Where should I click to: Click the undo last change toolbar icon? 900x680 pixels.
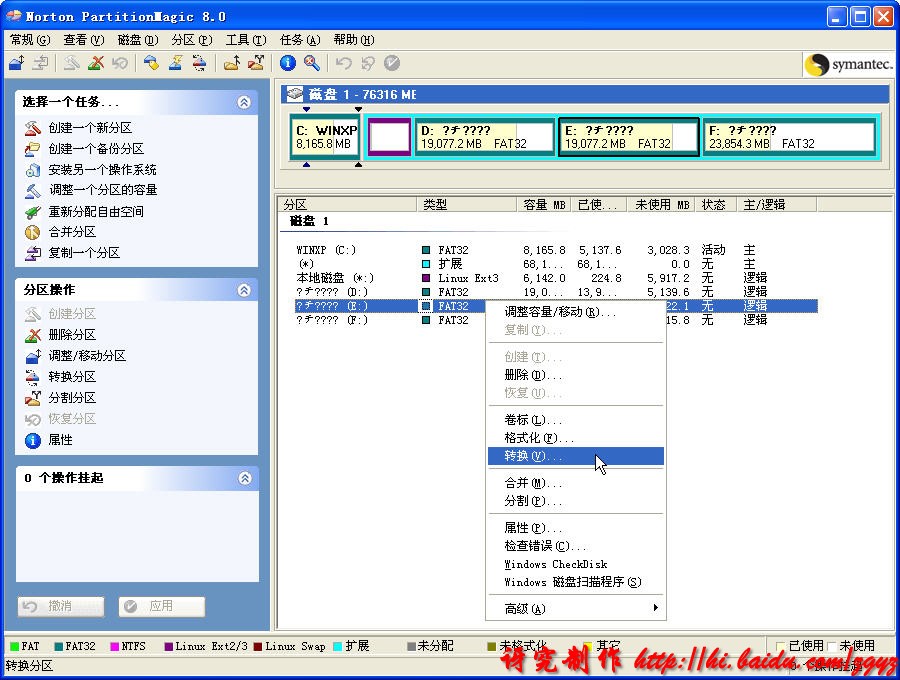click(344, 63)
